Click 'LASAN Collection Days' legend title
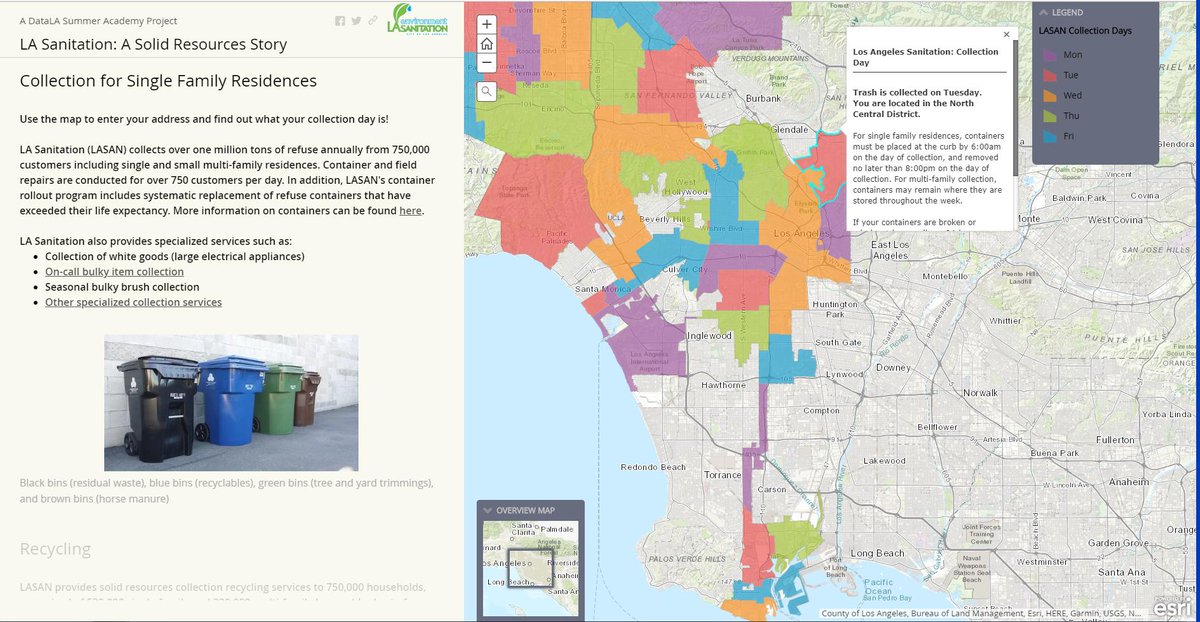Image resolution: width=1200 pixels, height=622 pixels. tap(1085, 31)
